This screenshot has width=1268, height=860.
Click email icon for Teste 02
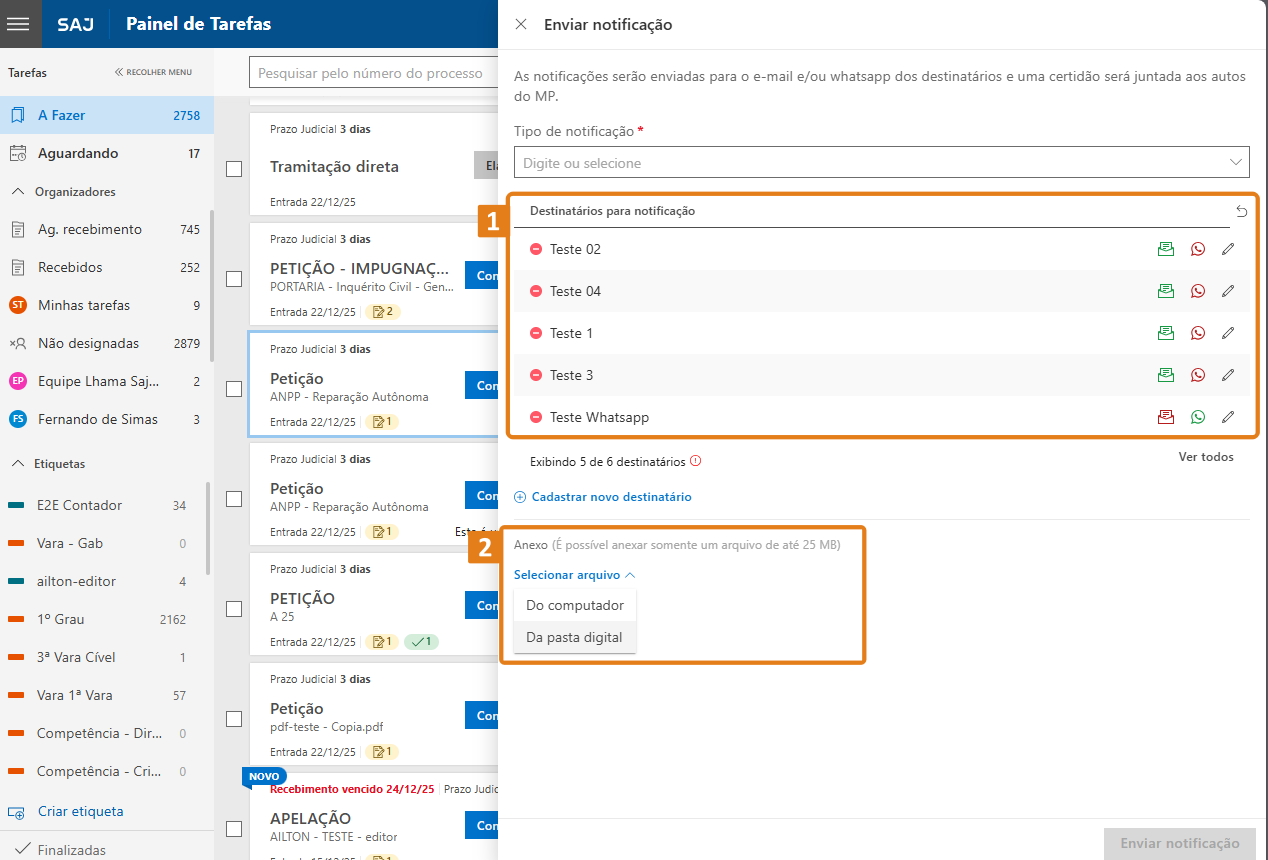(1165, 249)
